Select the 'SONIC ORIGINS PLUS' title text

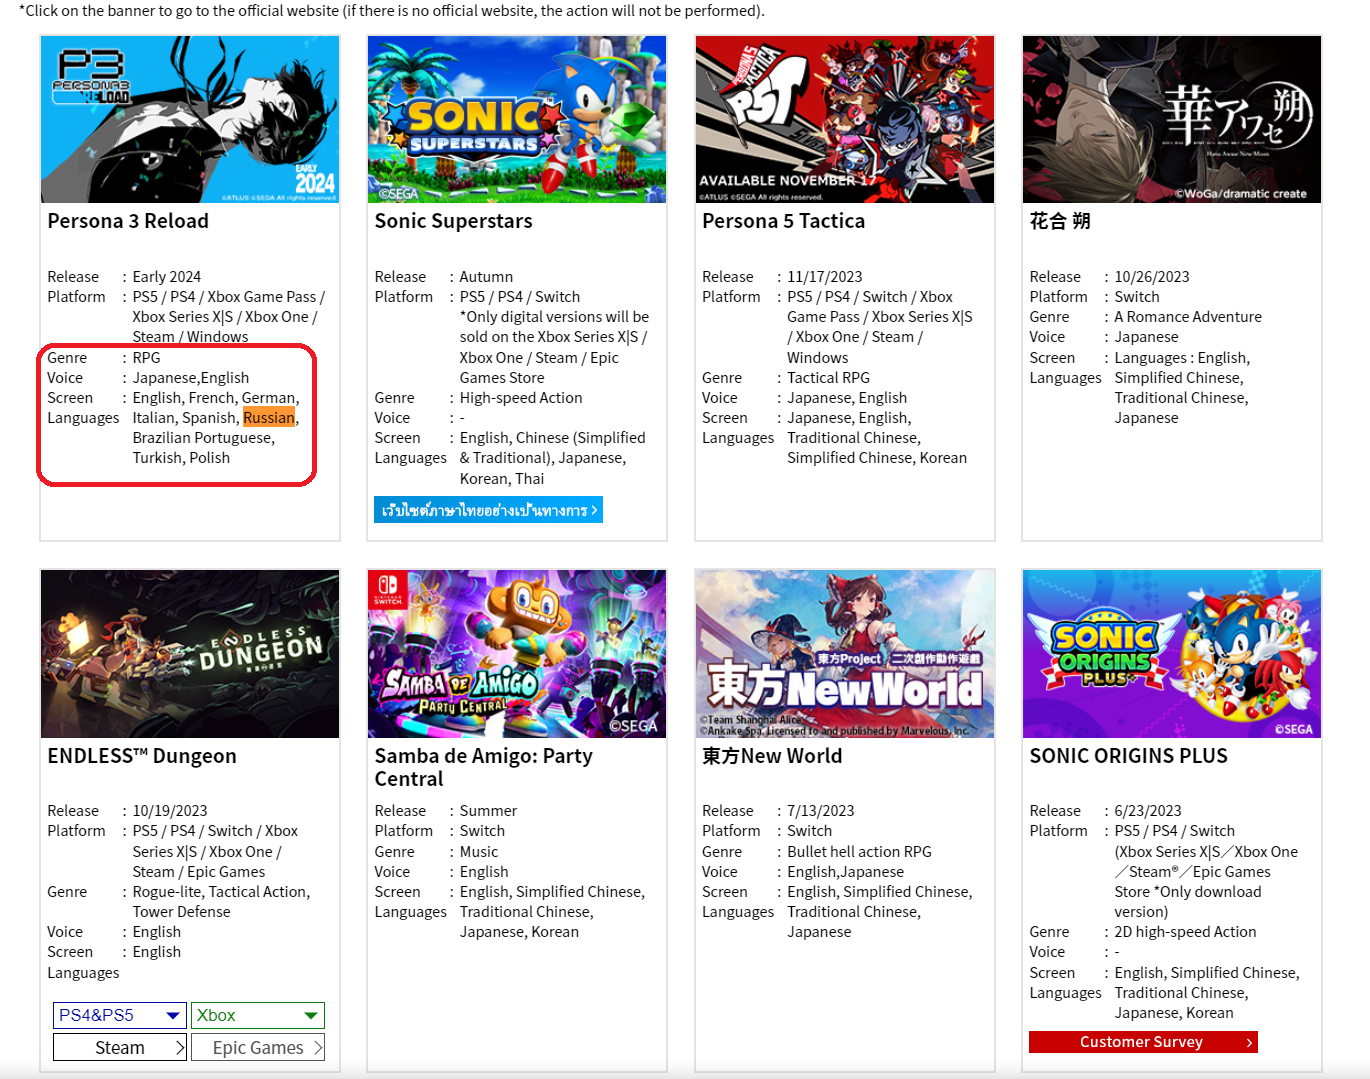click(1128, 756)
